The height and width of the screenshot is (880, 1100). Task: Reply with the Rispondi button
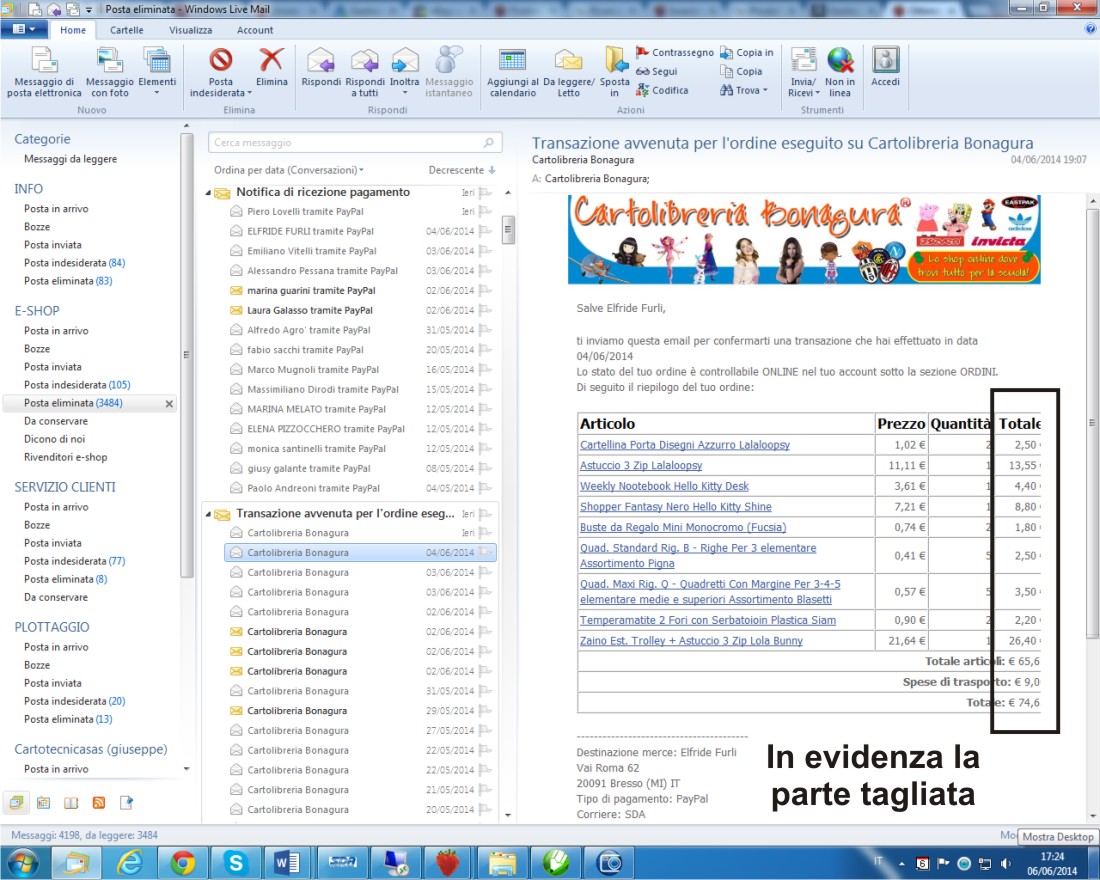pyautogui.click(x=321, y=67)
